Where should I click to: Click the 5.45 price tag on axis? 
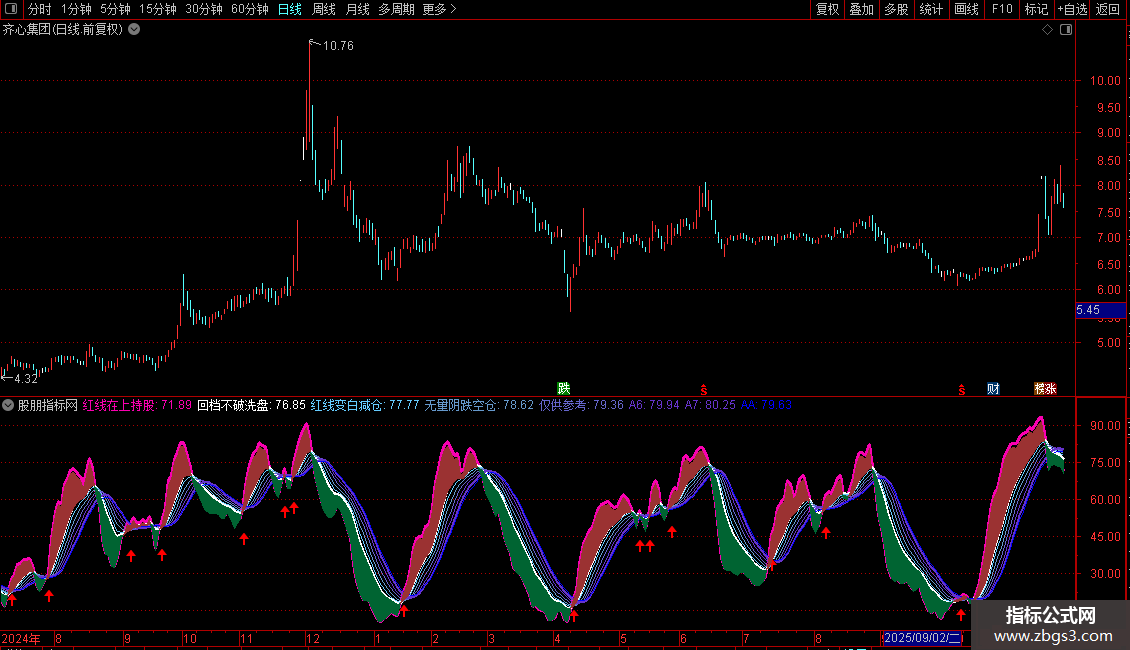(x=1088, y=310)
